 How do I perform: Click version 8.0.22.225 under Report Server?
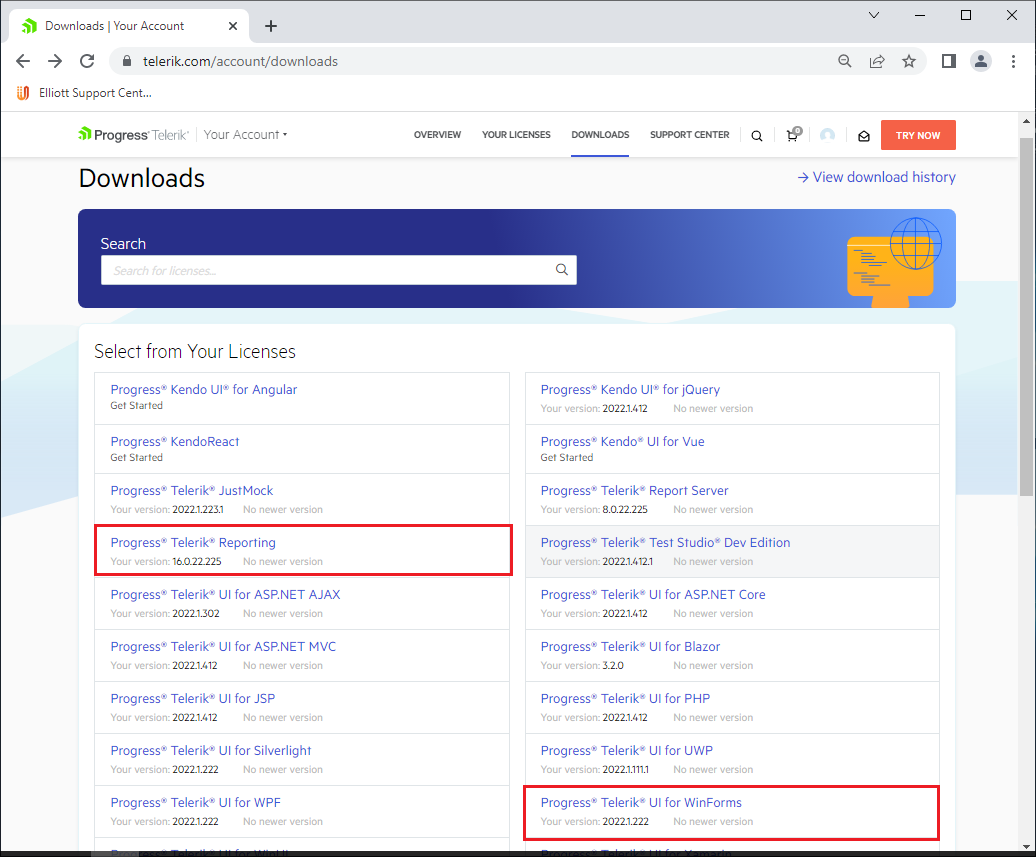coord(625,509)
